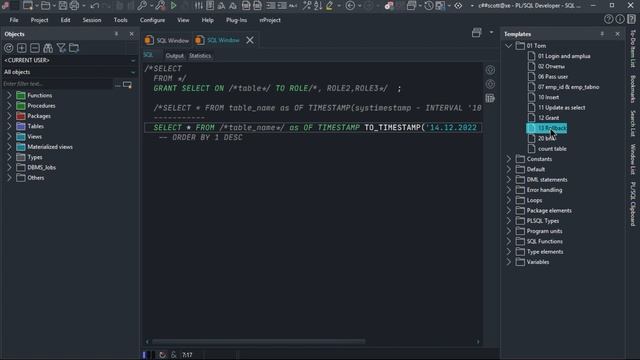The width and height of the screenshot is (640, 360).
Task: Expand the Views tree node
Action: coord(9,136)
